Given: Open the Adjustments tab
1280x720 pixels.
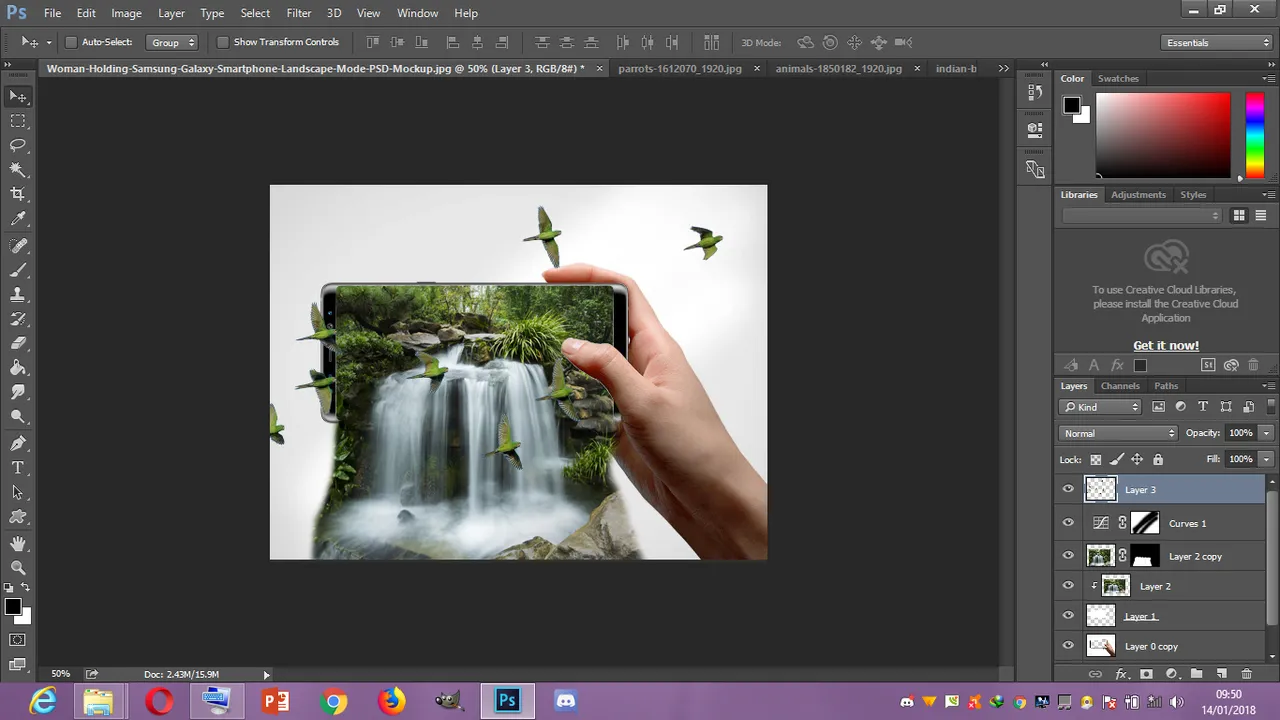Looking at the screenshot, I should click(1138, 195).
